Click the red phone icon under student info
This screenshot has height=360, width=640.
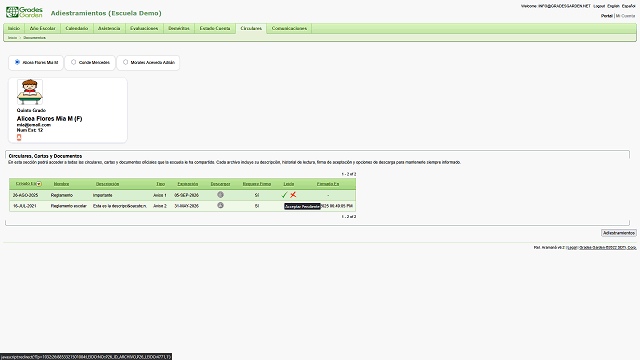point(19,138)
